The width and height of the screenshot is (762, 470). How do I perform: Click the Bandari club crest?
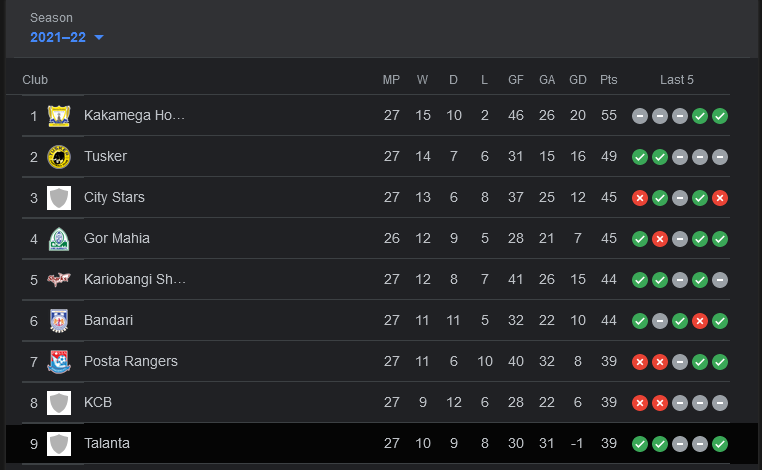pos(59,321)
